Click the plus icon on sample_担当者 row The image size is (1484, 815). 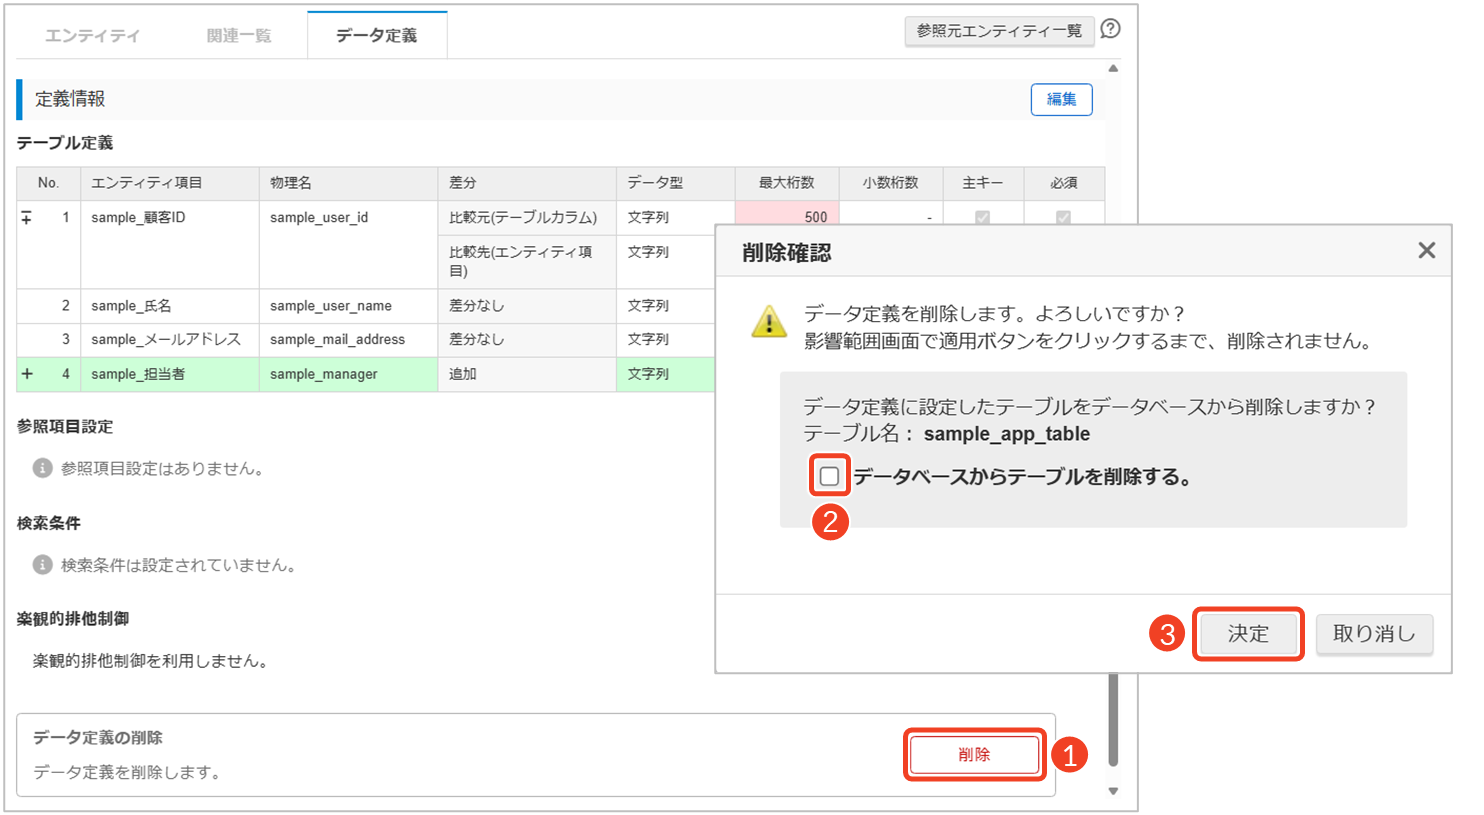[27, 374]
